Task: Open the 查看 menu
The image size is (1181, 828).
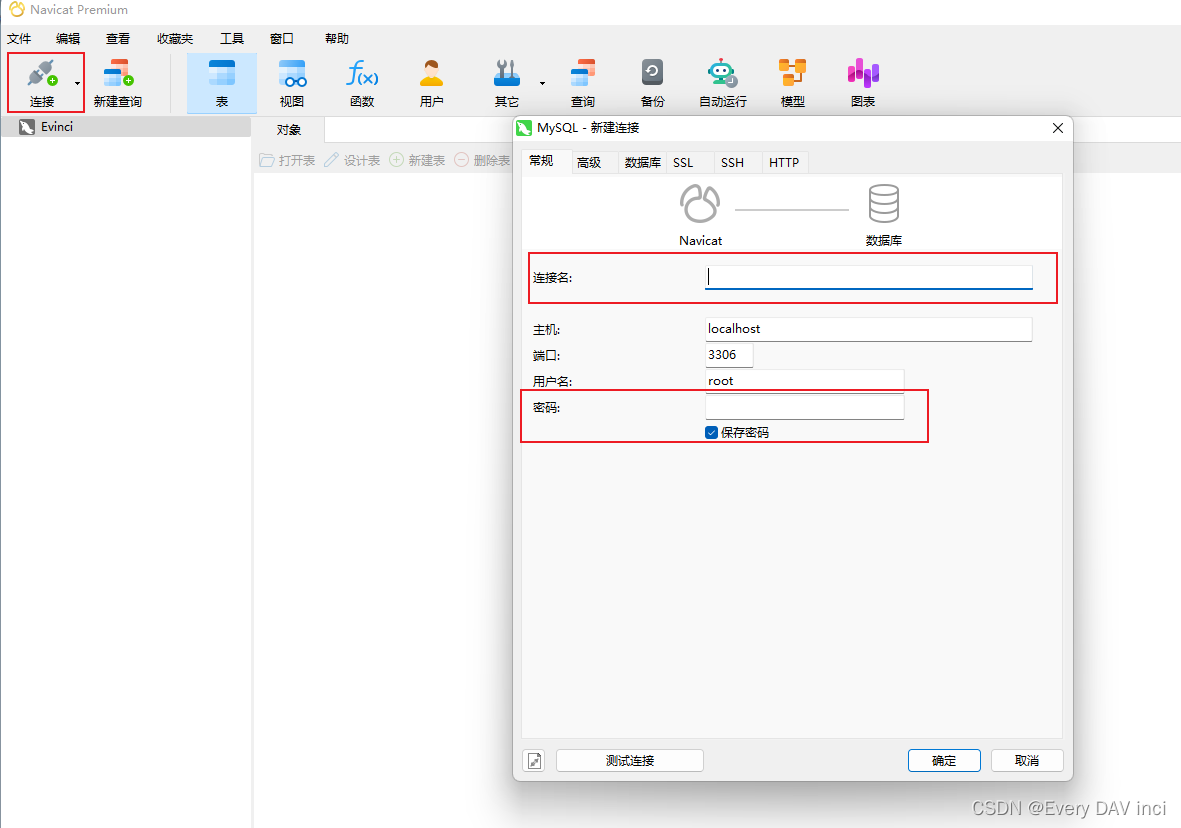Action: coord(117,38)
